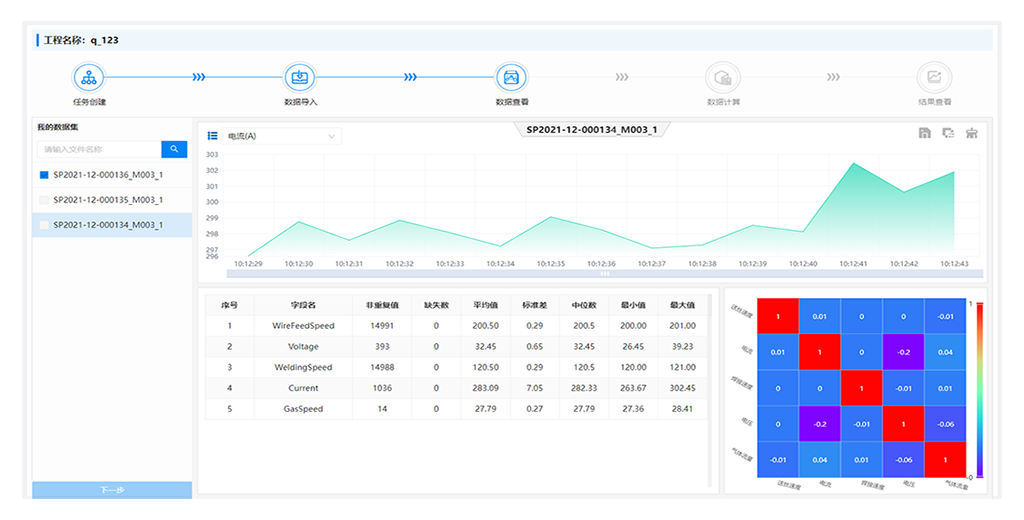This screenshot has height=520, width=1024.
Task: Uncheck the SP2021-12-000136_M003_1 checkbox
Action: (x=44, y=175)
